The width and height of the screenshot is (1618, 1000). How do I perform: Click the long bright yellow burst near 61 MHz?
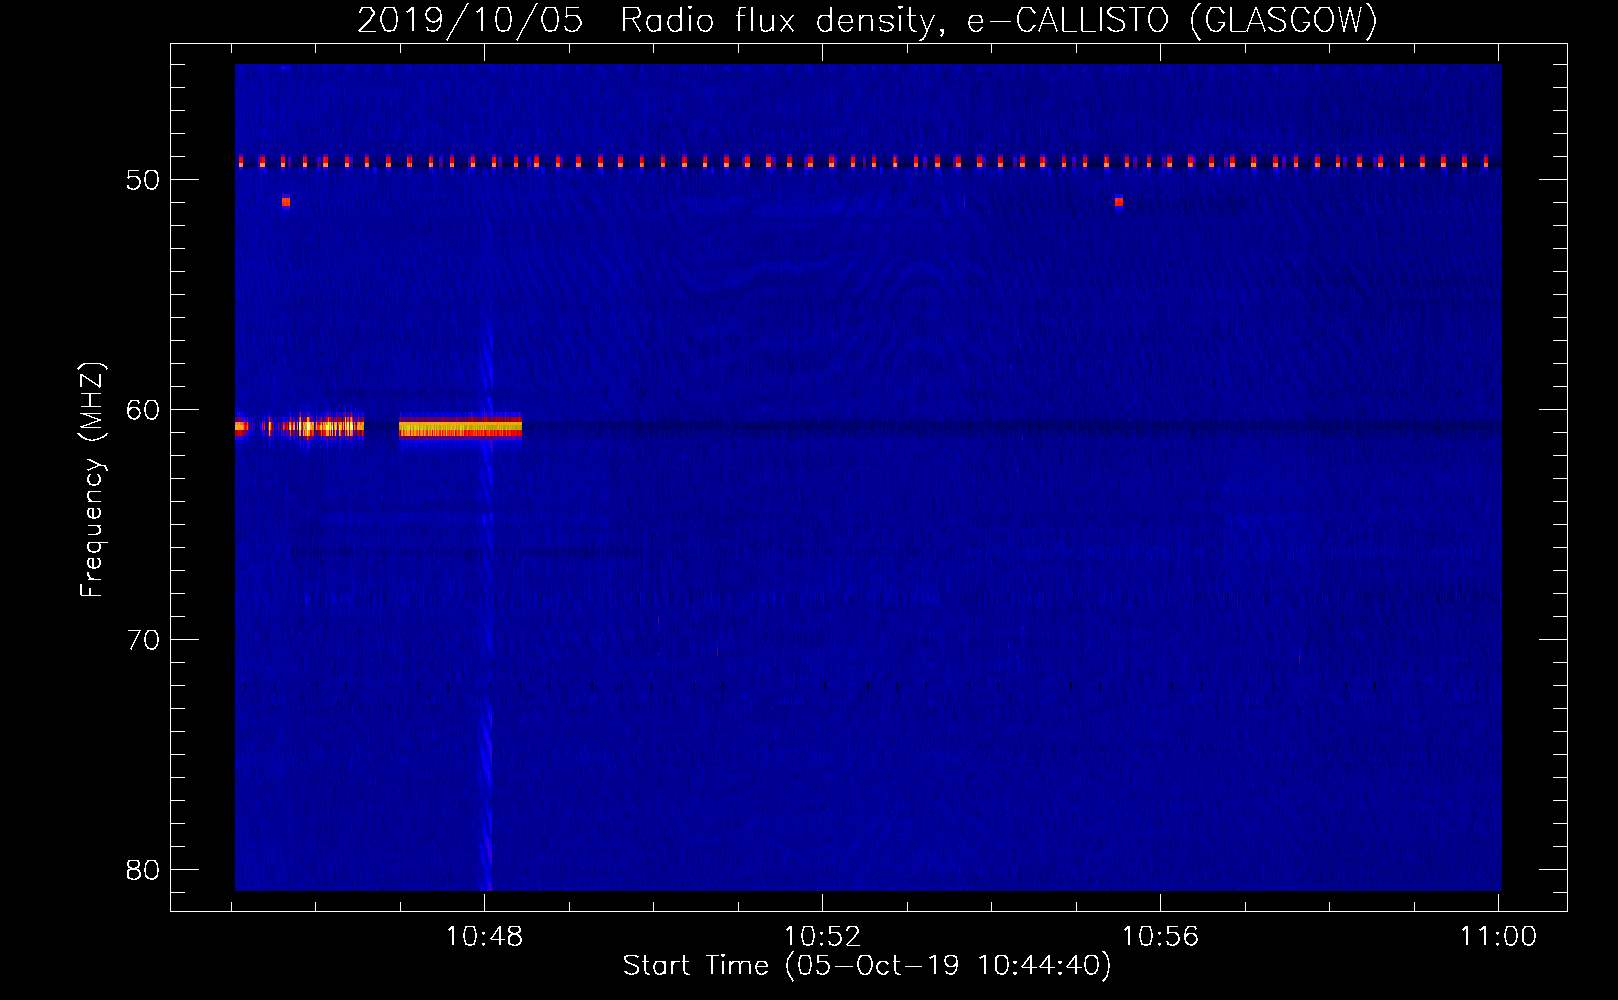460,428
